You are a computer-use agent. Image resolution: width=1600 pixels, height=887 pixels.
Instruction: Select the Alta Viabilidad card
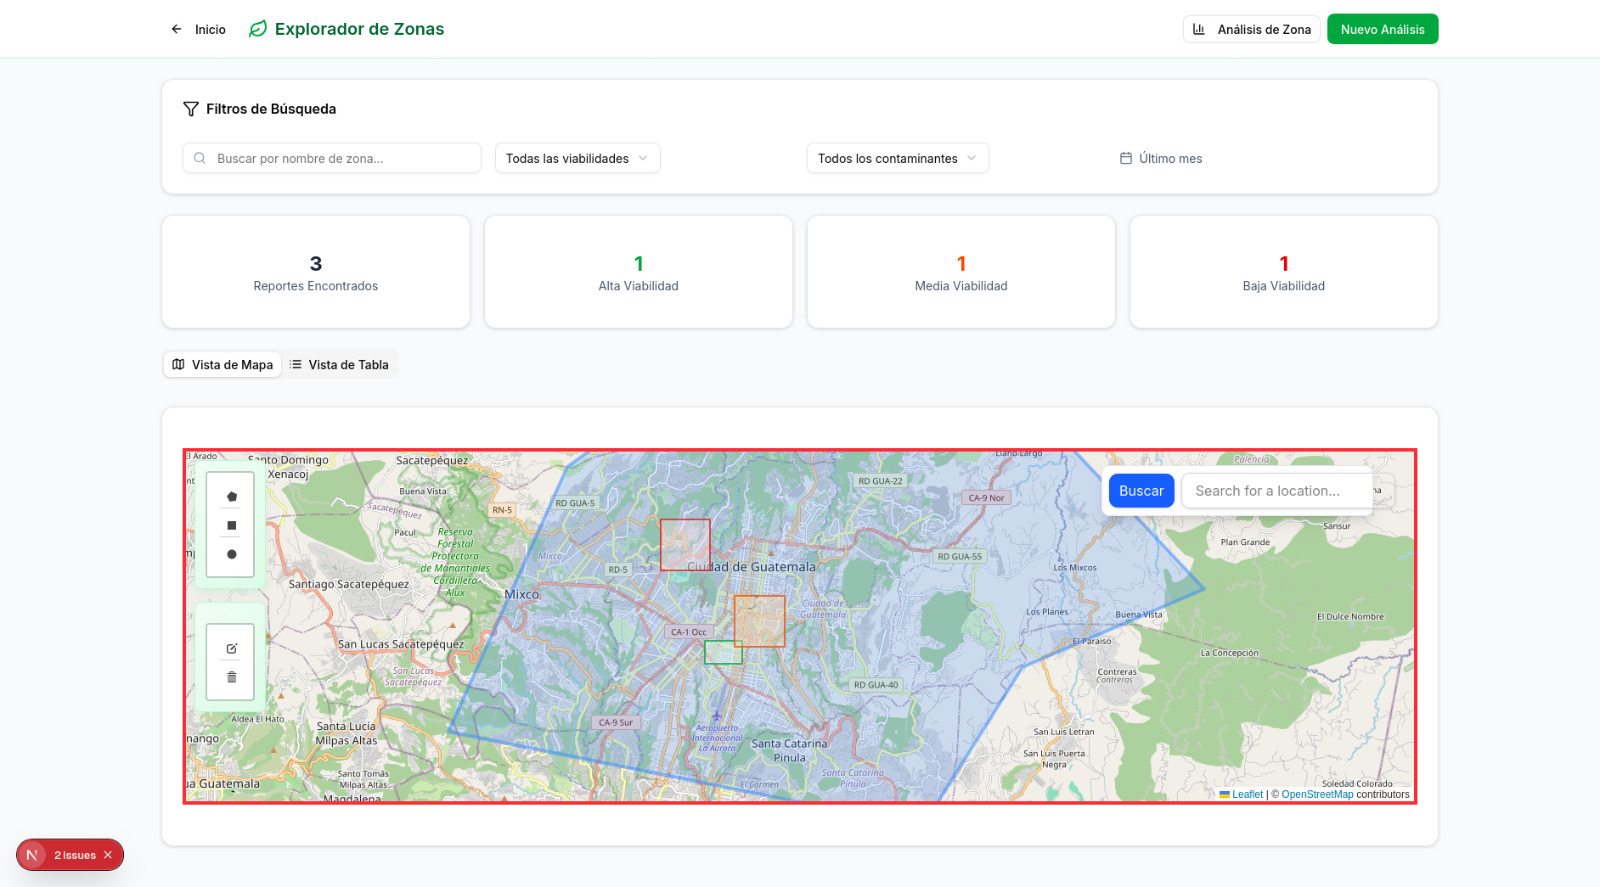click(x=638, y=272)
